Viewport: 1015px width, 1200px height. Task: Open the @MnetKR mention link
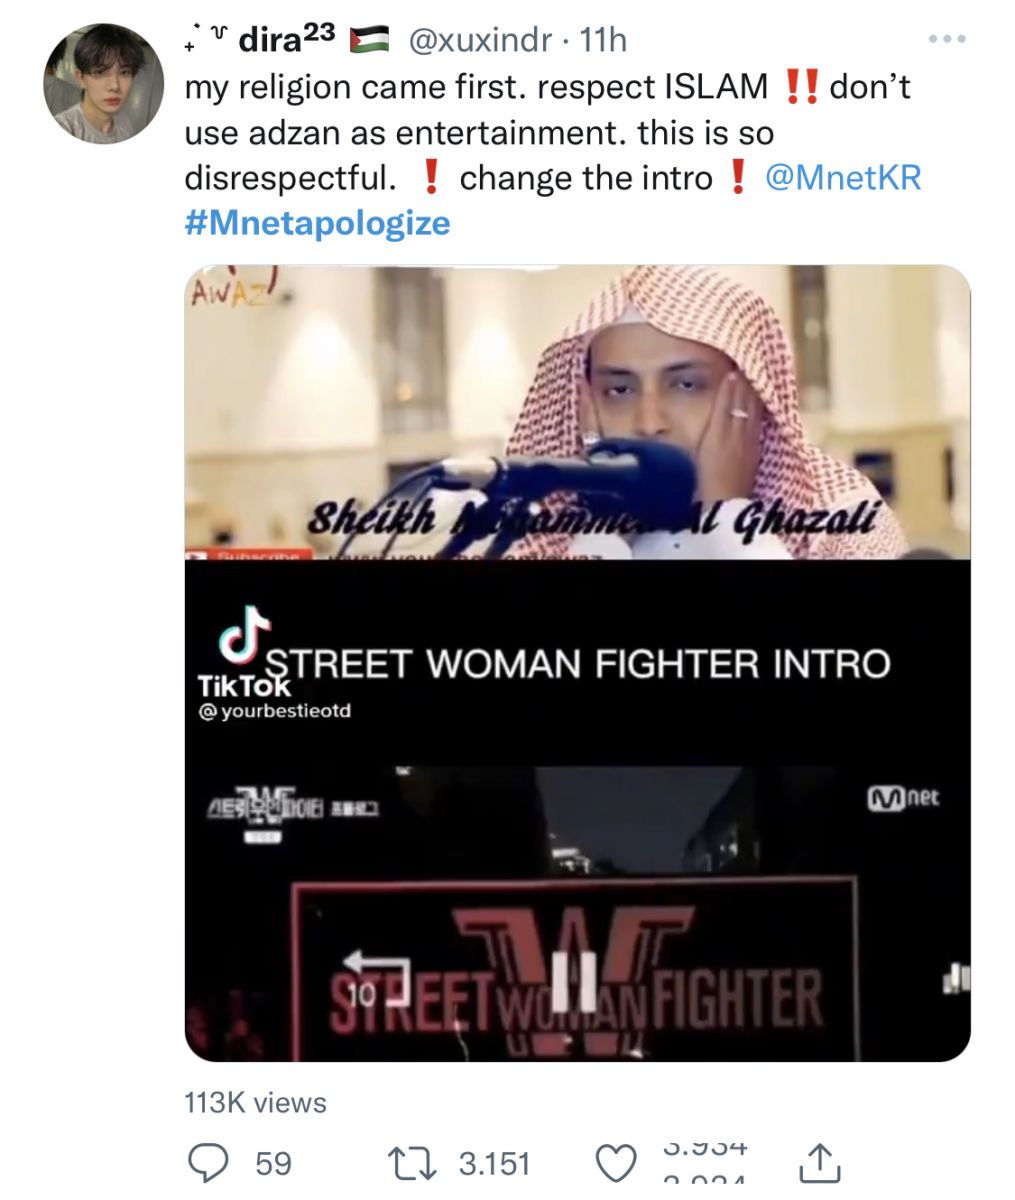coord(842,178)
